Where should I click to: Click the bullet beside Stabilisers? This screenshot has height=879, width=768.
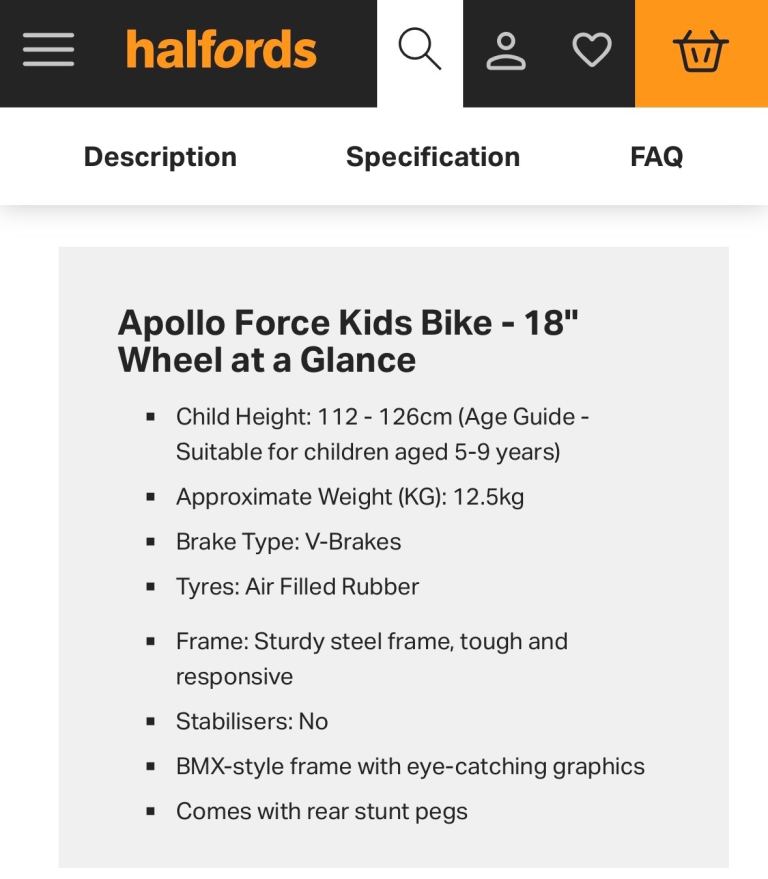(x=151, y=722)
